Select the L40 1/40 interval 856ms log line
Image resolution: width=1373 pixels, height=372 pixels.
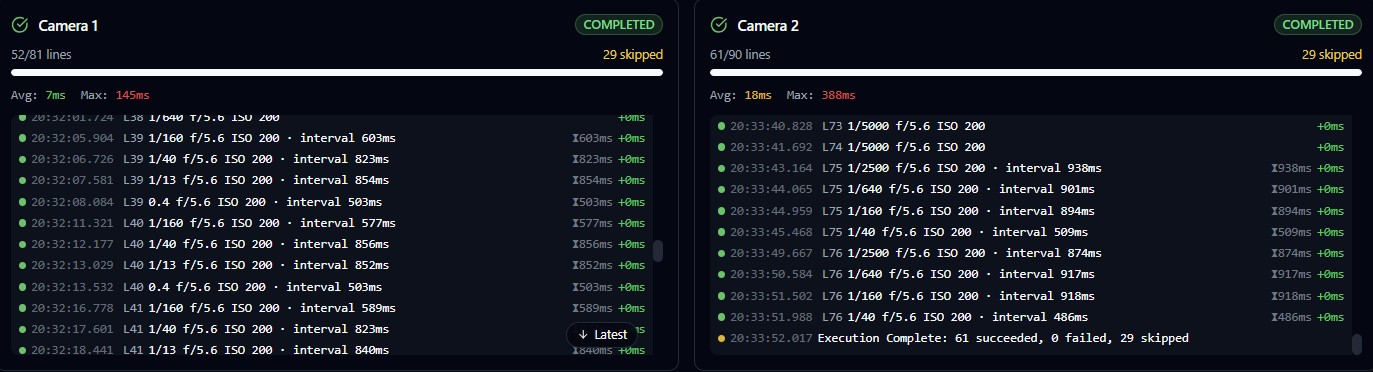coord(332,244)
